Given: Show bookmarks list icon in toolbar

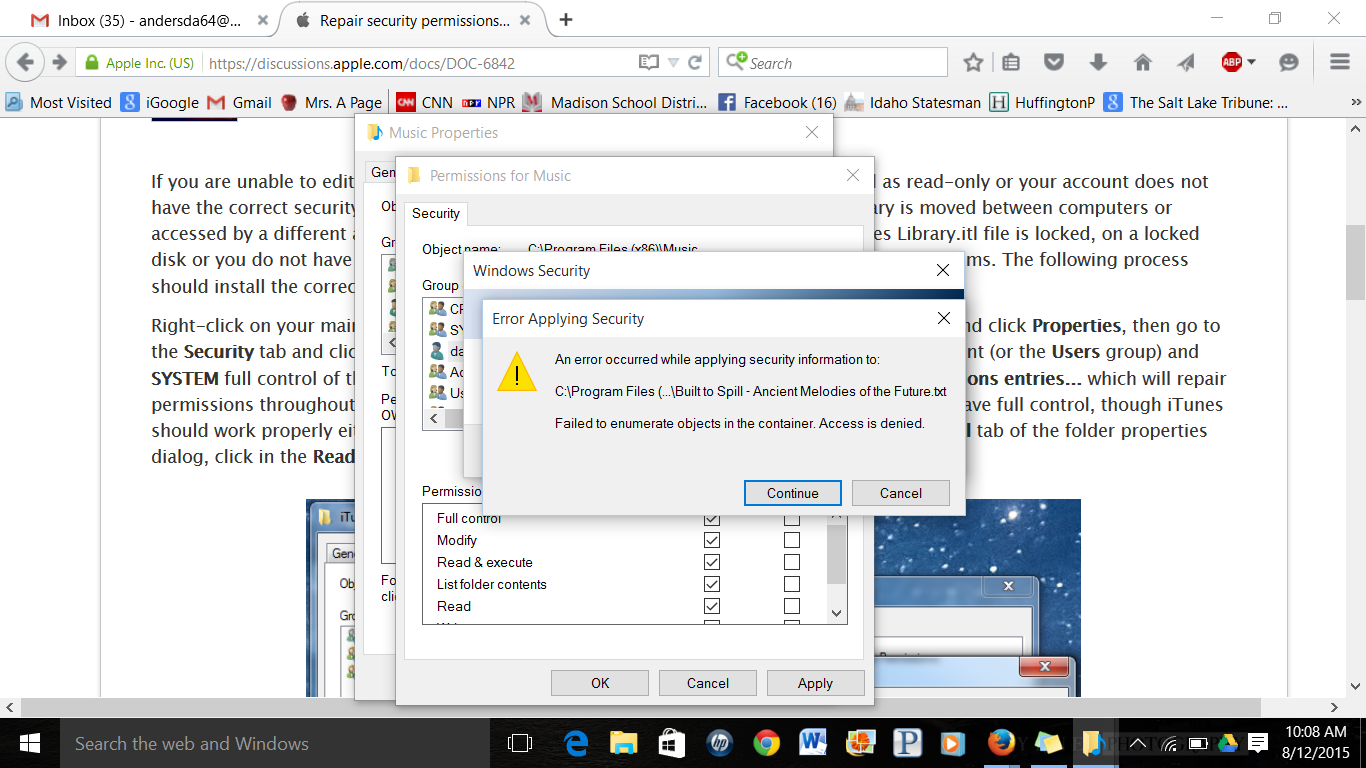Looking at the screenshot, I should pyautogui.click(x=1011, y=62).
